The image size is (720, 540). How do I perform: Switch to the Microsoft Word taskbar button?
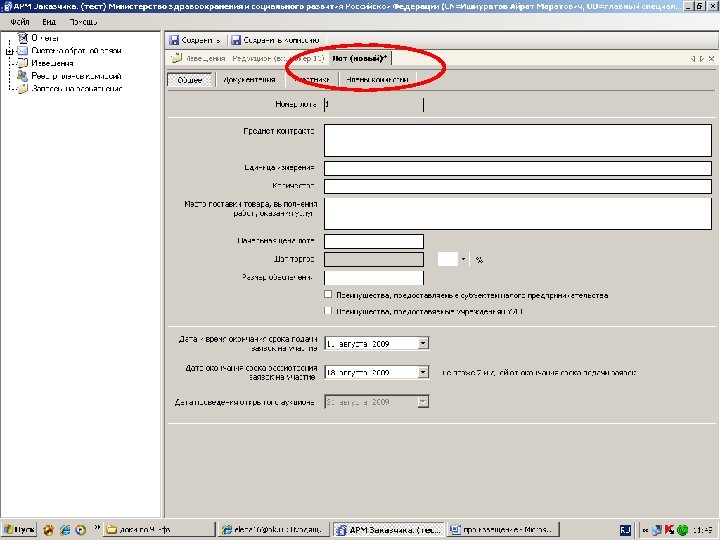[x=503, y=530]
